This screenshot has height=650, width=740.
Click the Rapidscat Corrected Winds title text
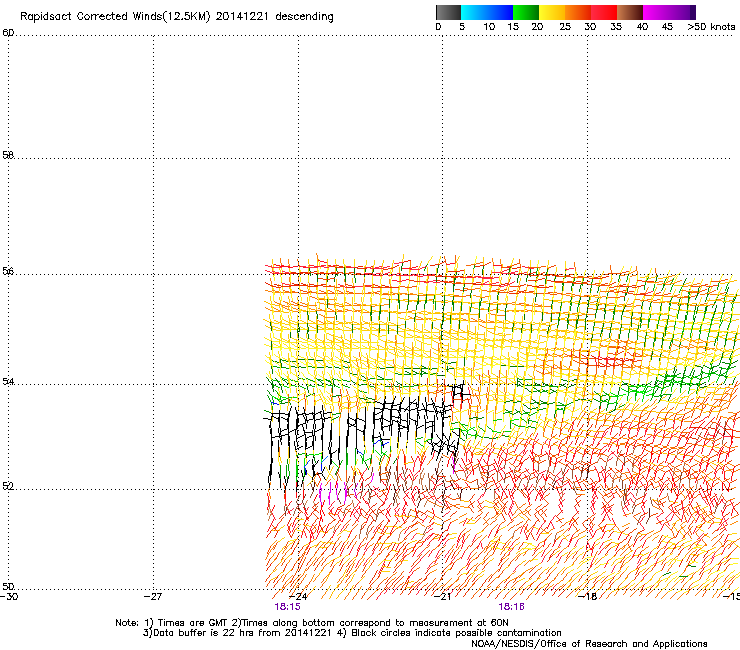[x=177, y=17]
